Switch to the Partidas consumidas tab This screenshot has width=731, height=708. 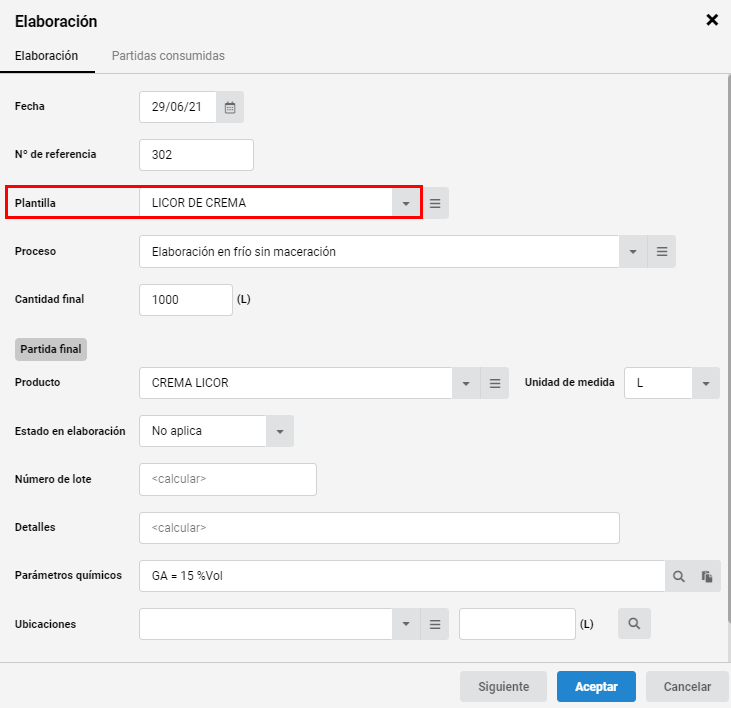point(168,56)
